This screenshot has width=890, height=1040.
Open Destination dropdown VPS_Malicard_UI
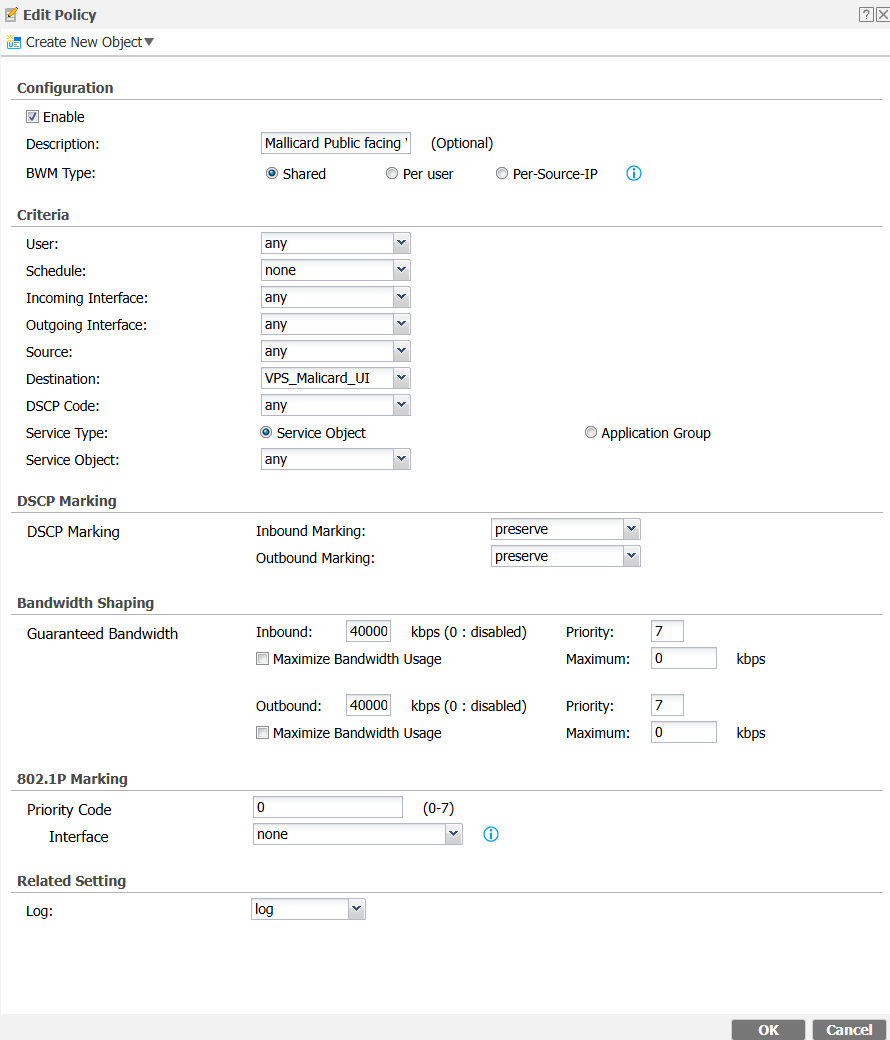[x=336, y=378]
